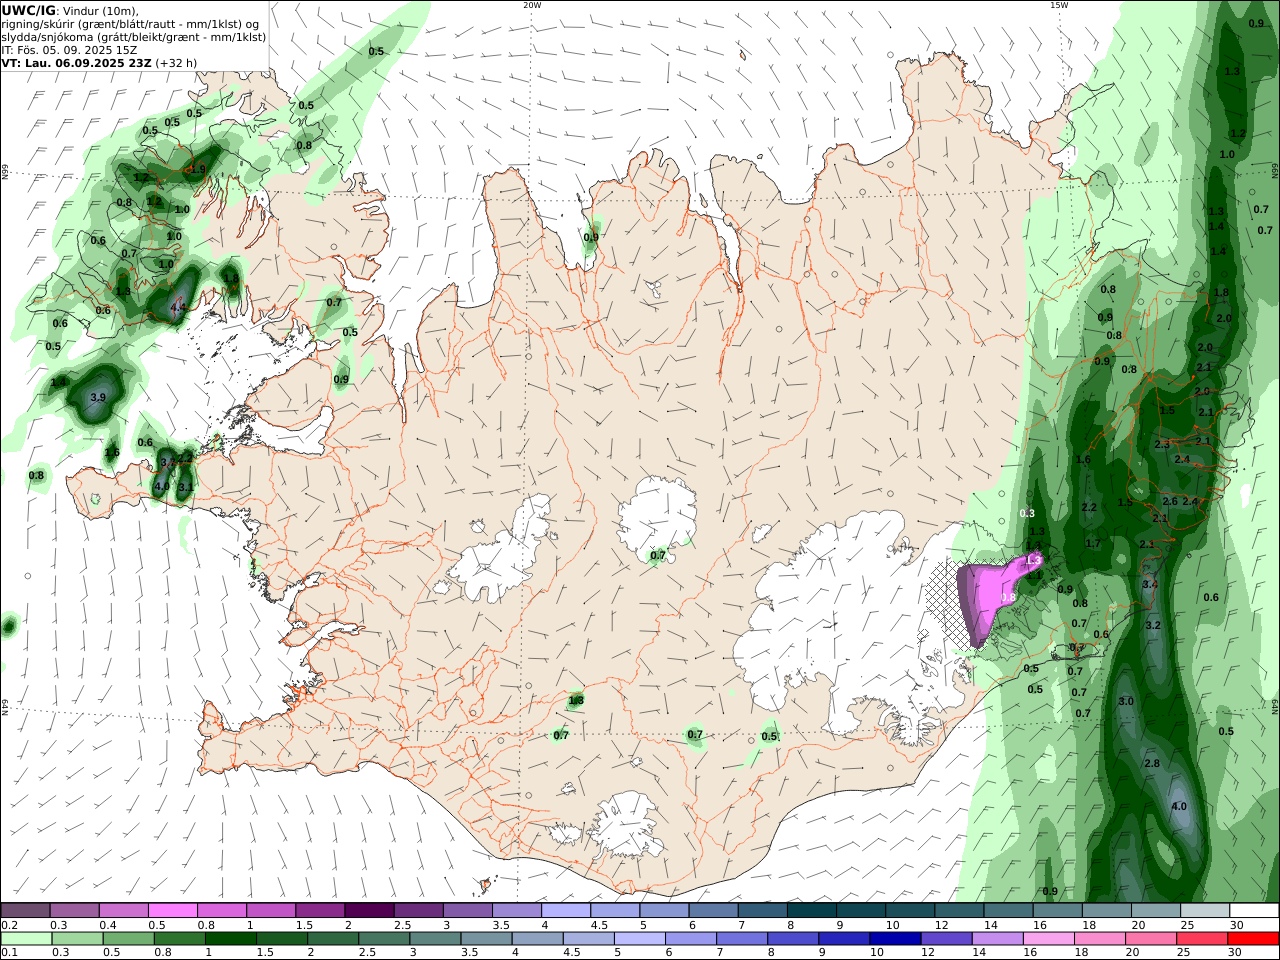Click the '20W' longitude label
This screenshot has height=960, width=1280.
coord(532,5)
